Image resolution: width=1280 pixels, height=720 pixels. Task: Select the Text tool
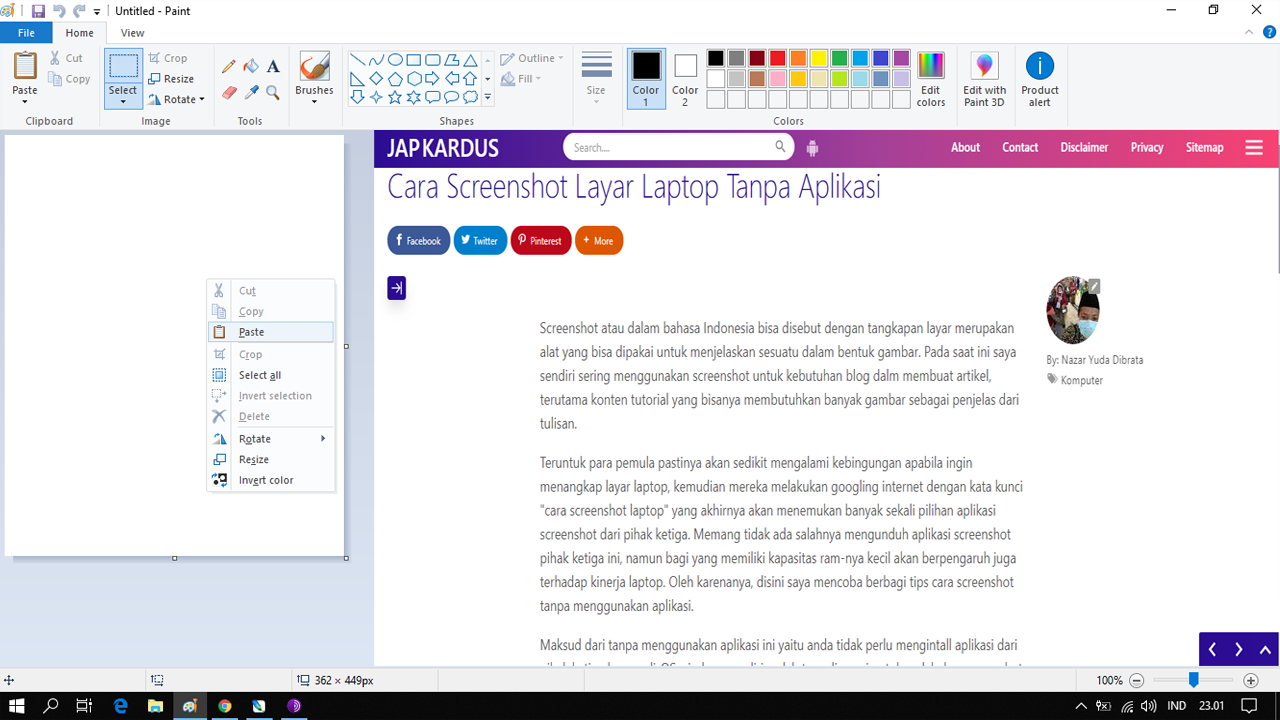point(273,67)
